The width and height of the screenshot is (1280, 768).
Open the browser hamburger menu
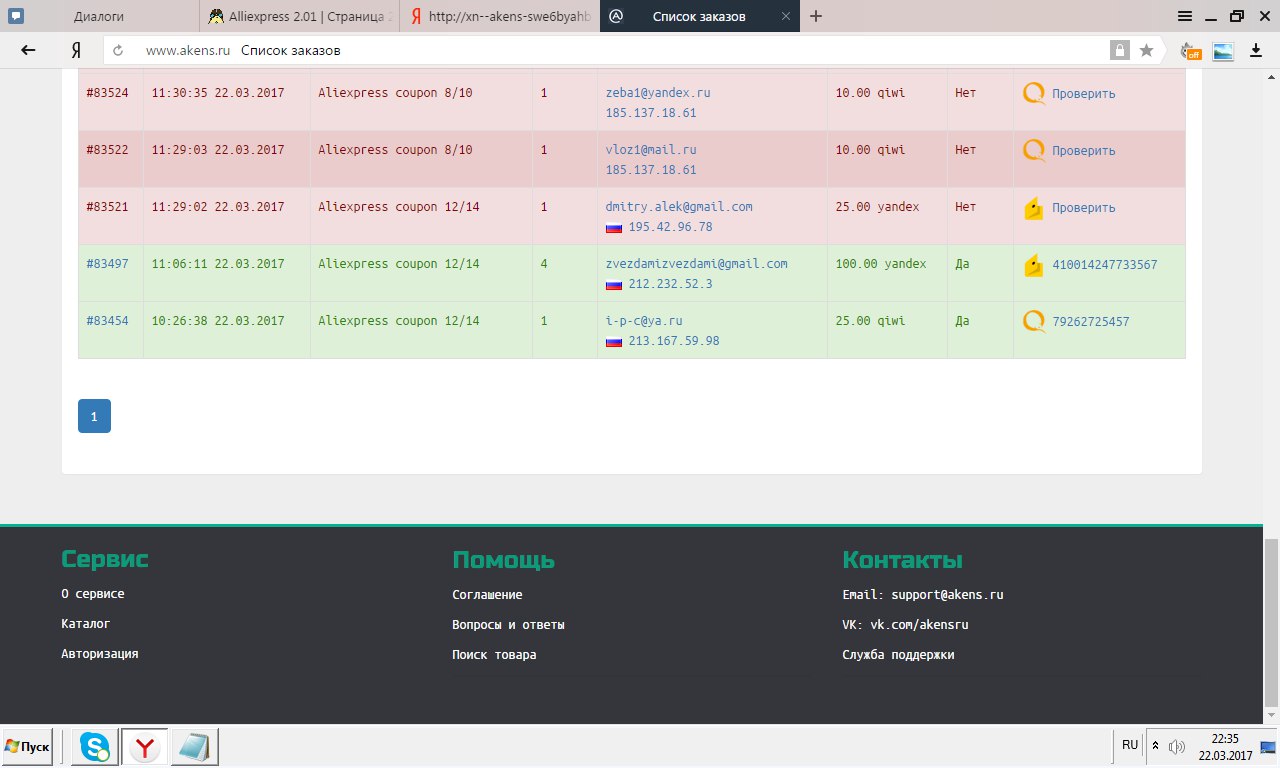(x=1185, y=16)
